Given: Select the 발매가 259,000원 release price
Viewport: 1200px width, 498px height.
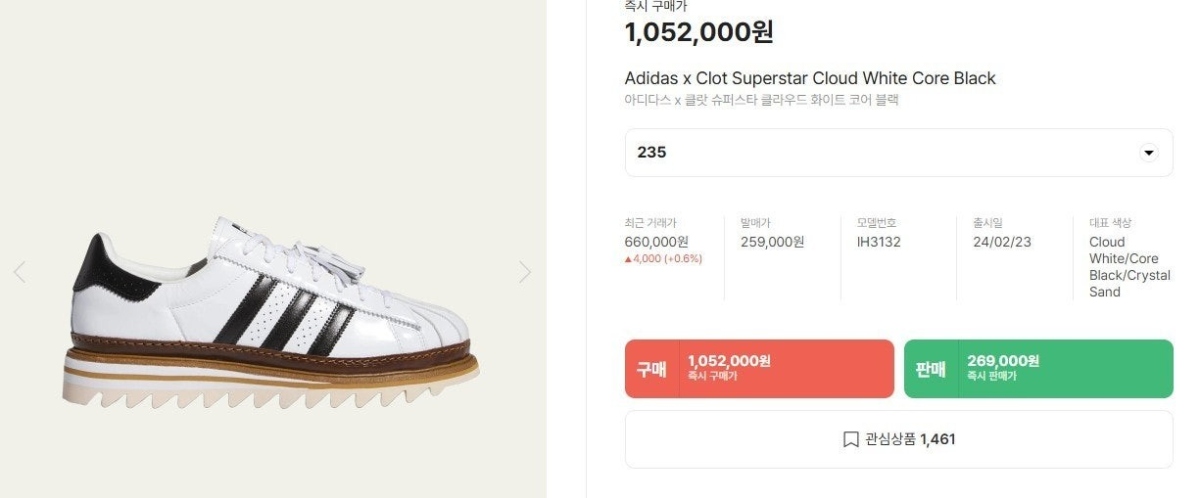Looking at the screenshot, I should [x=772, y=242].
